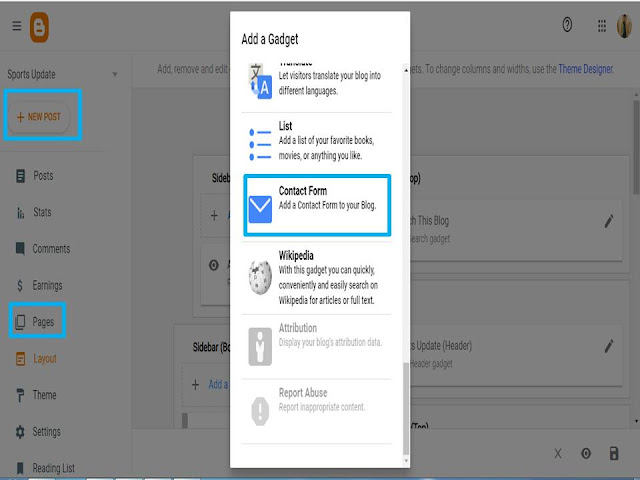Click the translate gadget description text
The image size is (640, 480).
(329, 83)
